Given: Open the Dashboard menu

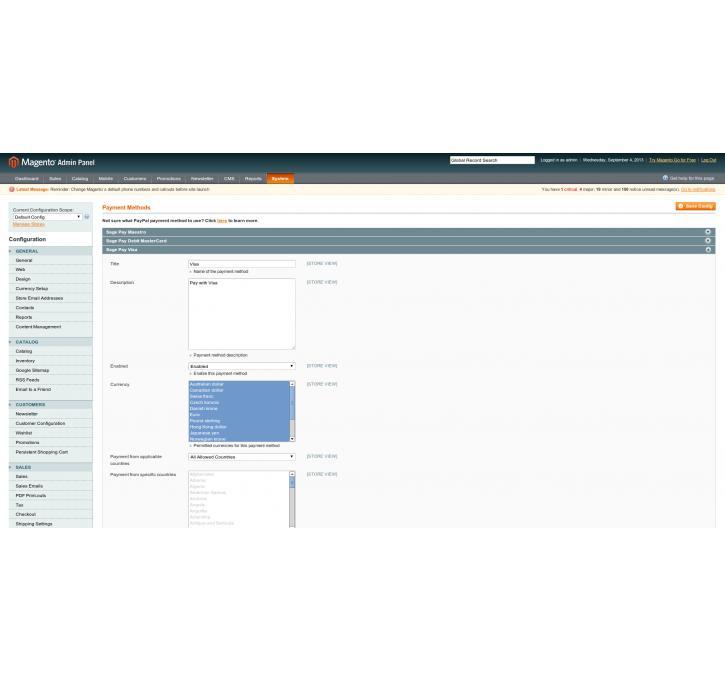Looking at the screenshot, I should click(26, 178).
